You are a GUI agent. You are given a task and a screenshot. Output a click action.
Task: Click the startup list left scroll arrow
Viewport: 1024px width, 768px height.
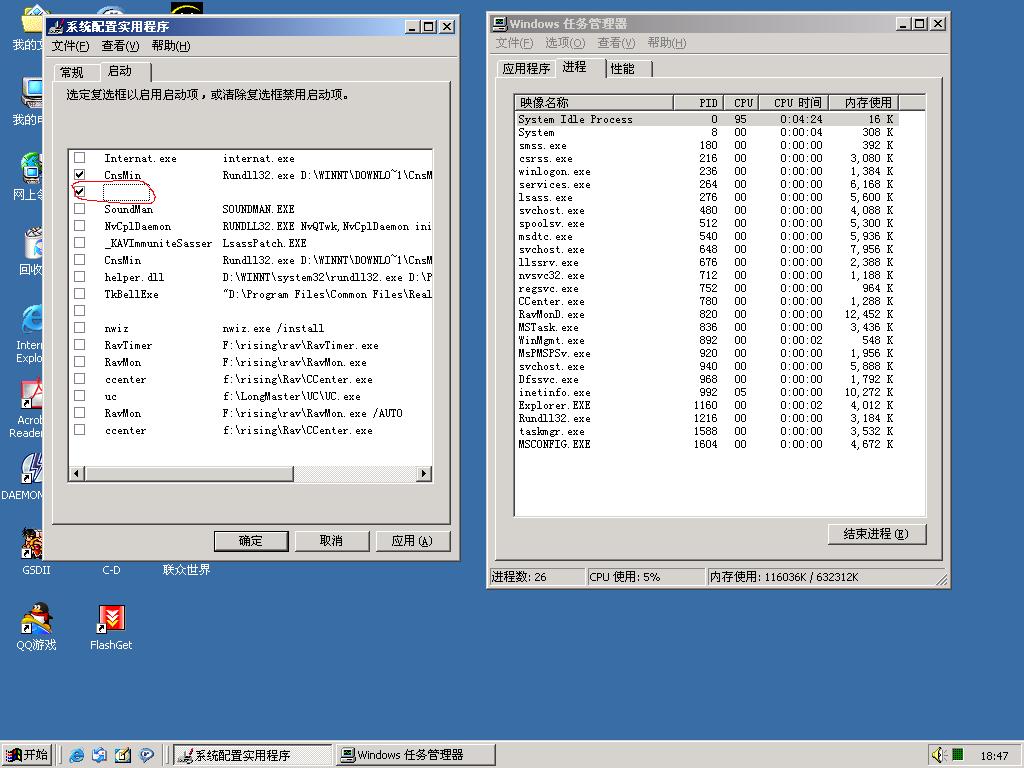click(77, 473)
